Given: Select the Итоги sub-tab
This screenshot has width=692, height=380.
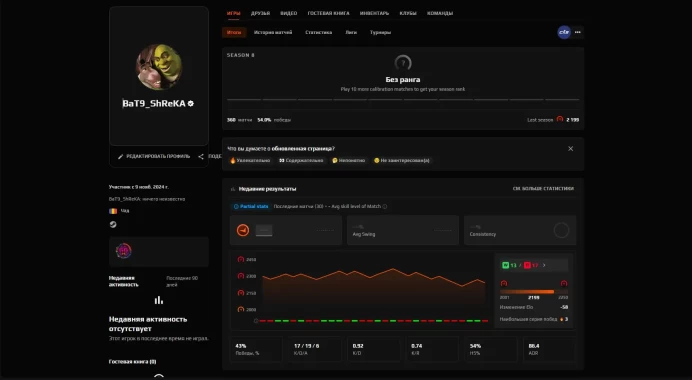Looking at the screenshot, I should [234, 32].
